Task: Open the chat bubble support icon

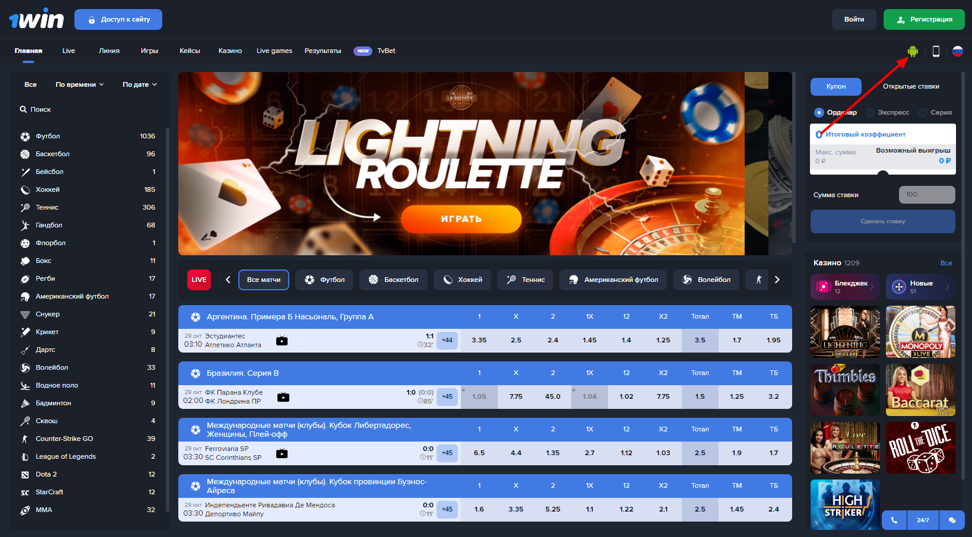Action: [x=952, y=520]
